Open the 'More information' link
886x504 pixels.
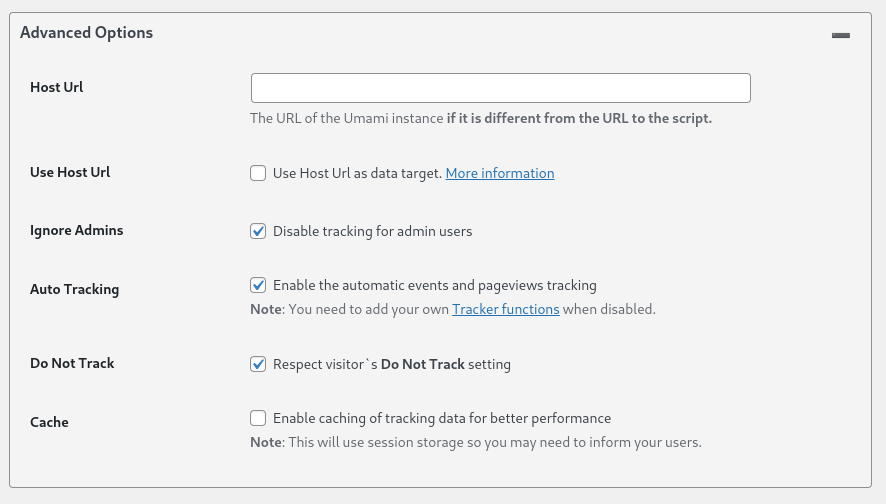click(500, 173)
